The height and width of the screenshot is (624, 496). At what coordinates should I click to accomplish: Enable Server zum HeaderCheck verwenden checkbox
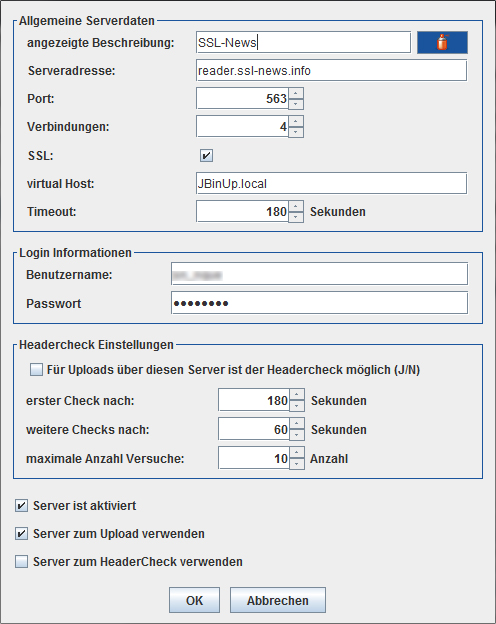pos(21,562)
